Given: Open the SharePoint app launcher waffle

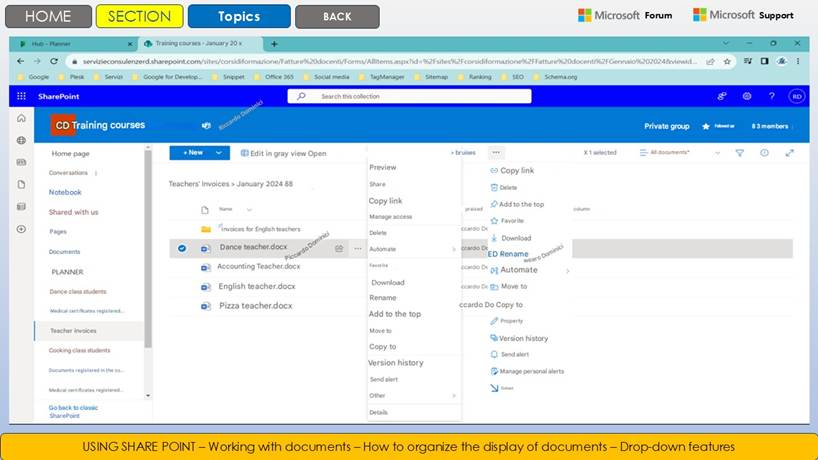Looking at the screenshot, I should click(x=22, y=96).
